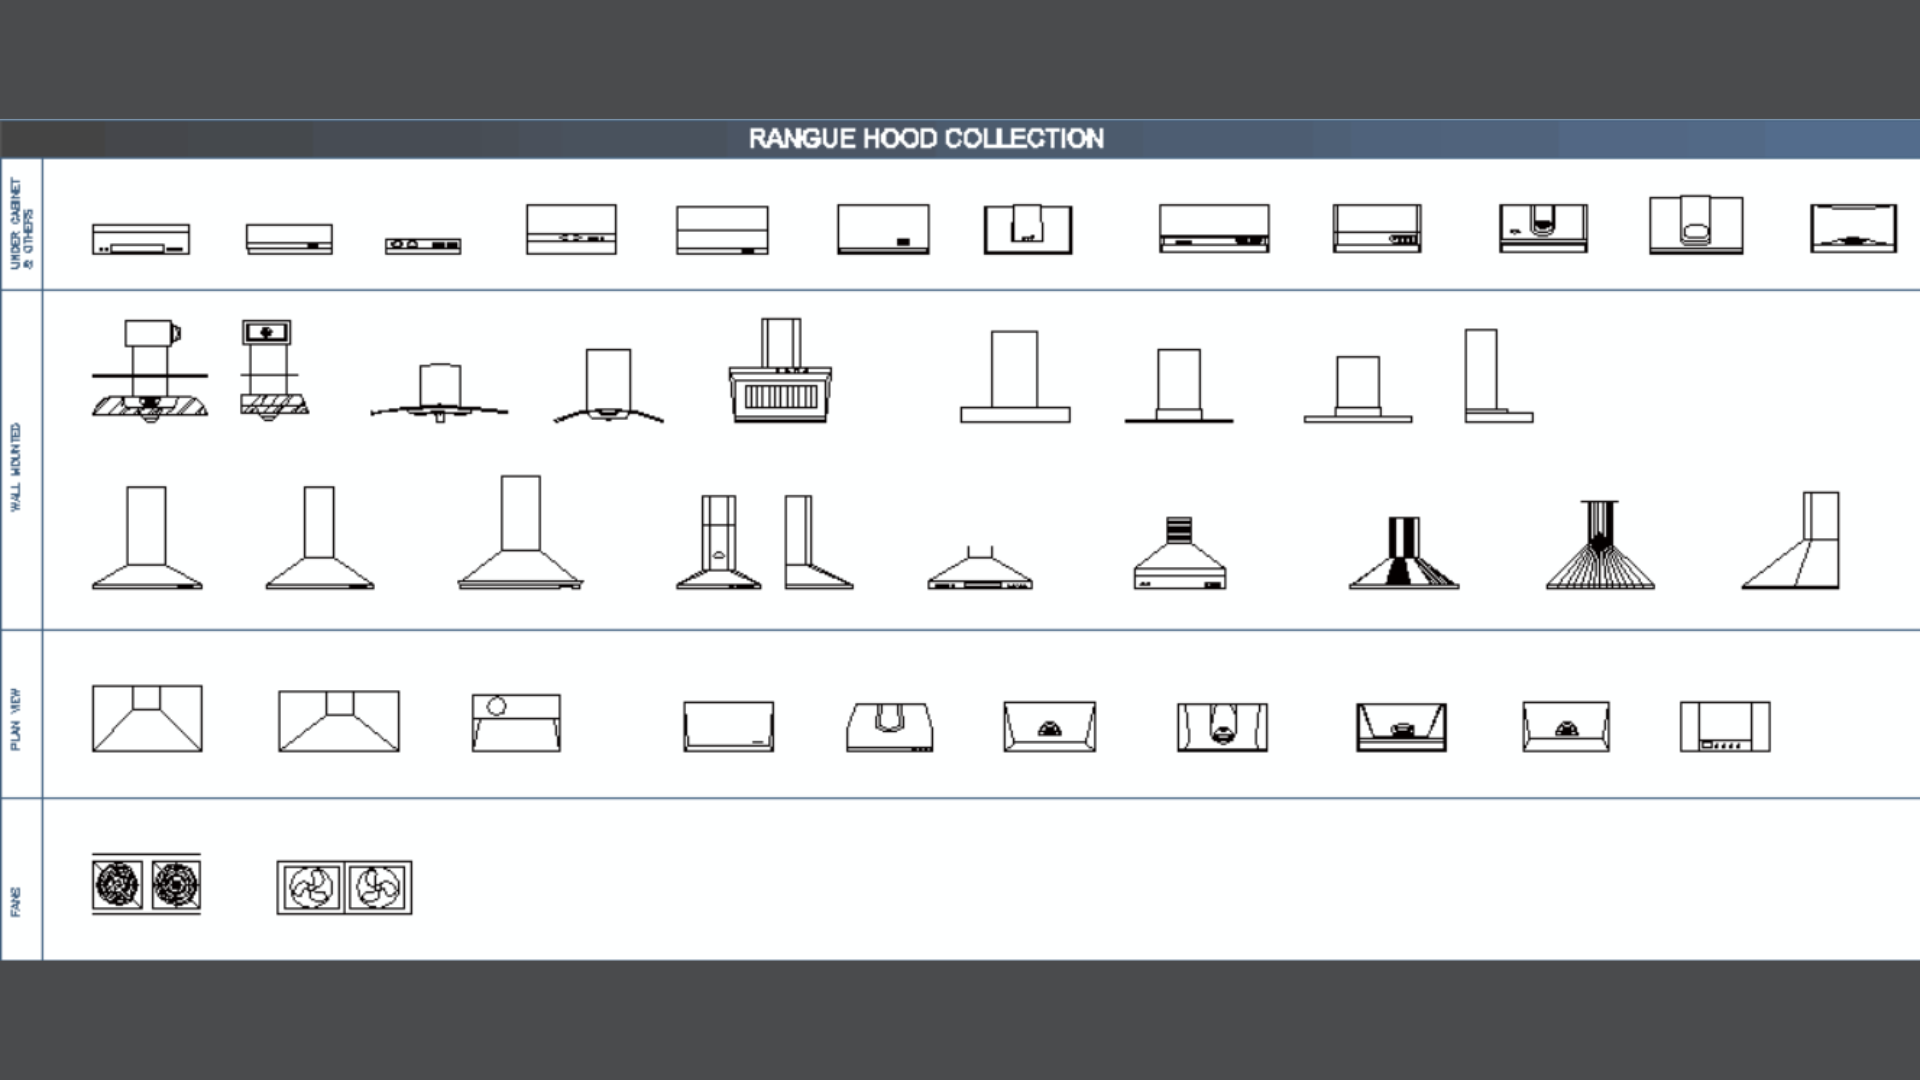Select the radial-grille double fan block

146,884
